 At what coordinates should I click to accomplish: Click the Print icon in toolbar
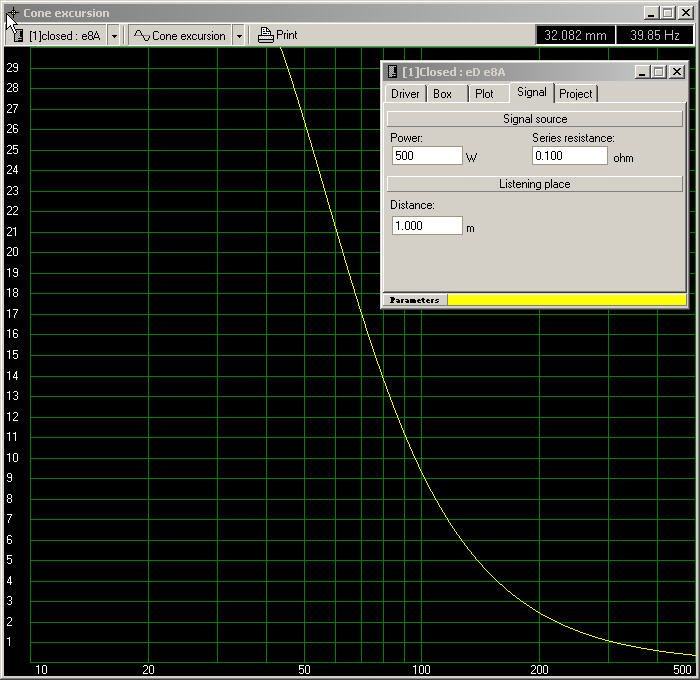265,35
